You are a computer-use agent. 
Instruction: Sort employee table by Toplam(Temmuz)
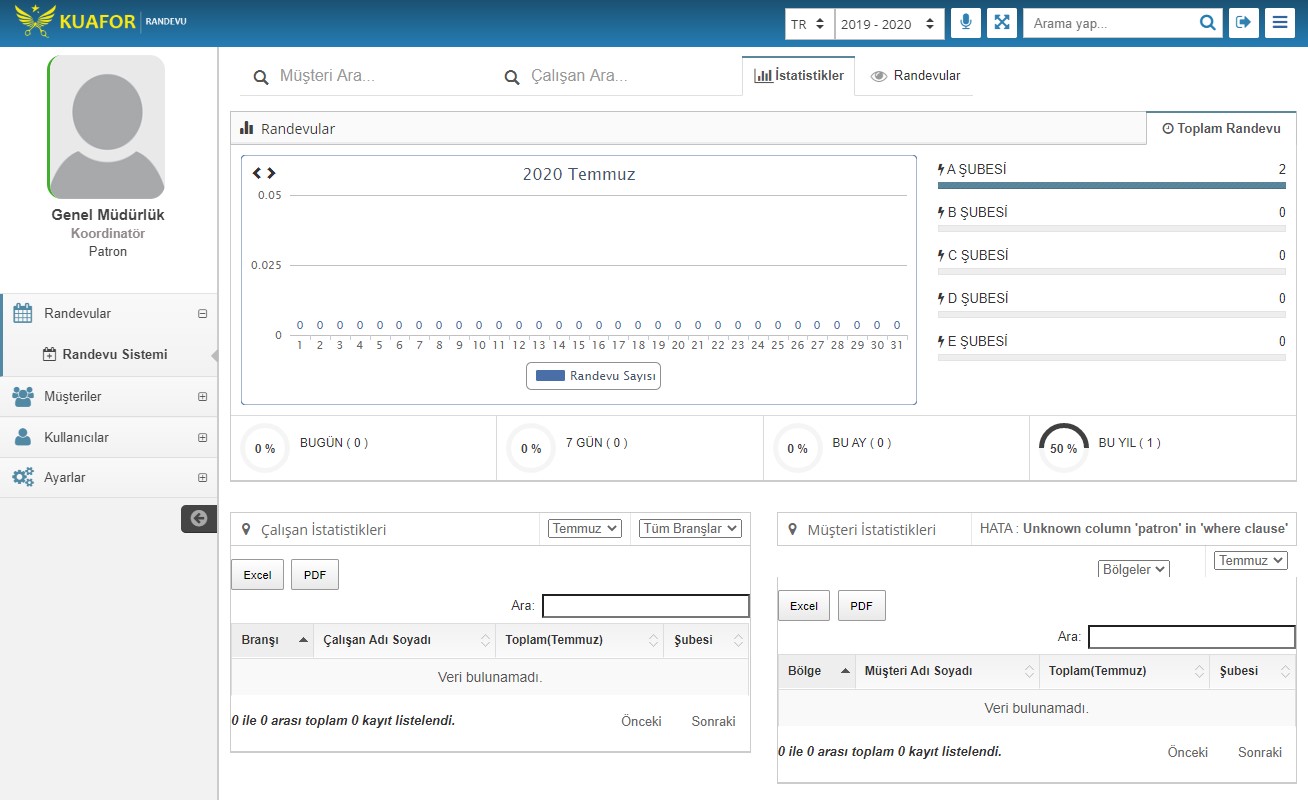pyautogui.click(x=580, y=640)
